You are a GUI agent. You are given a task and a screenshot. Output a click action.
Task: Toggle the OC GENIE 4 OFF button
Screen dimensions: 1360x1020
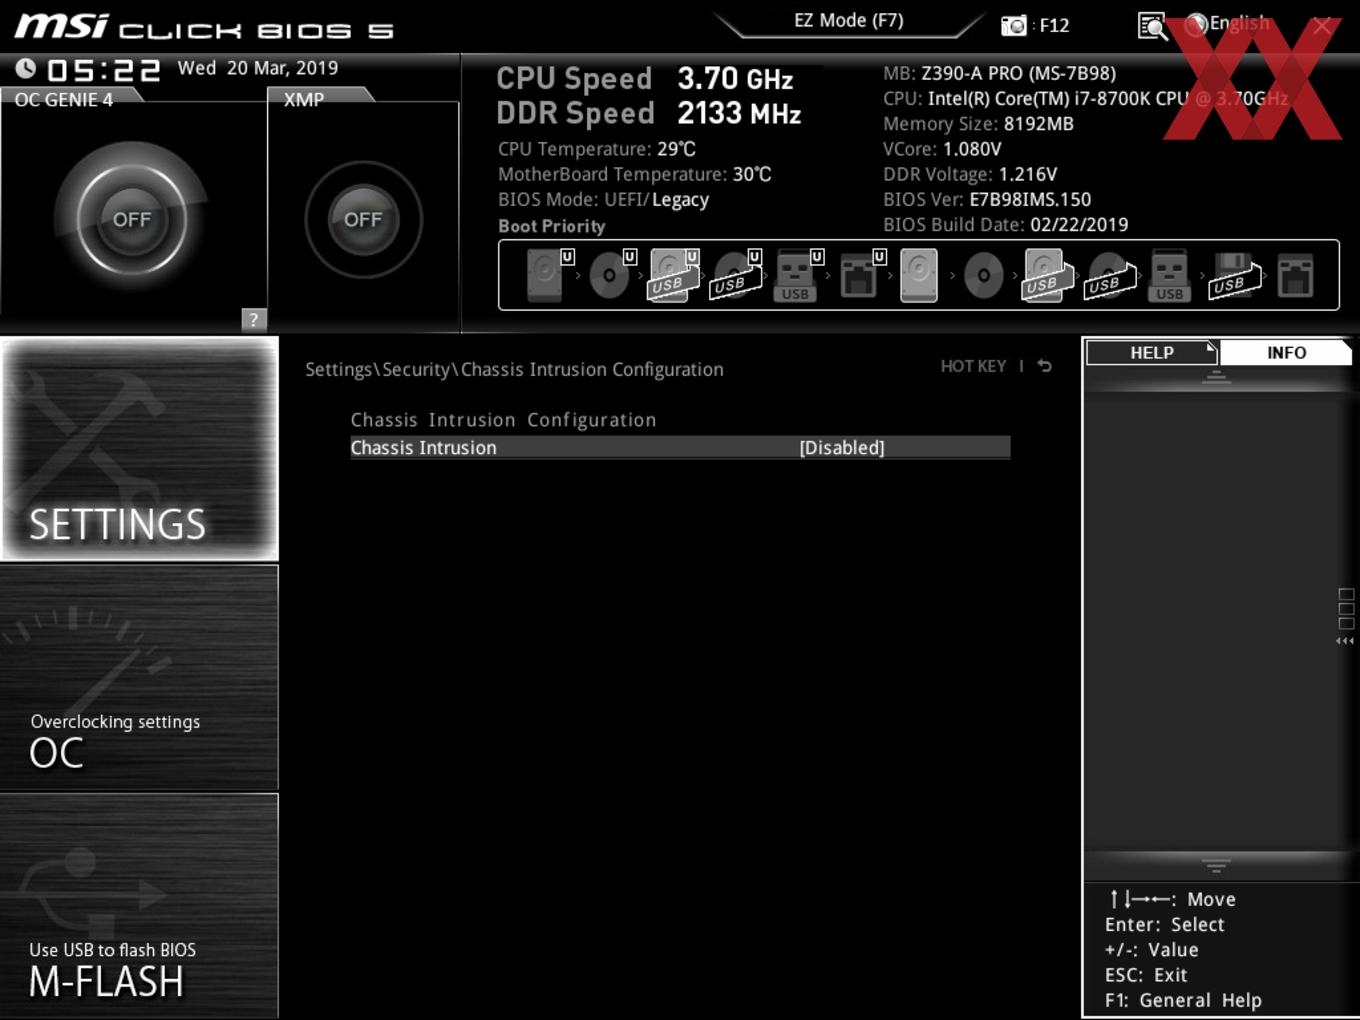132,219
